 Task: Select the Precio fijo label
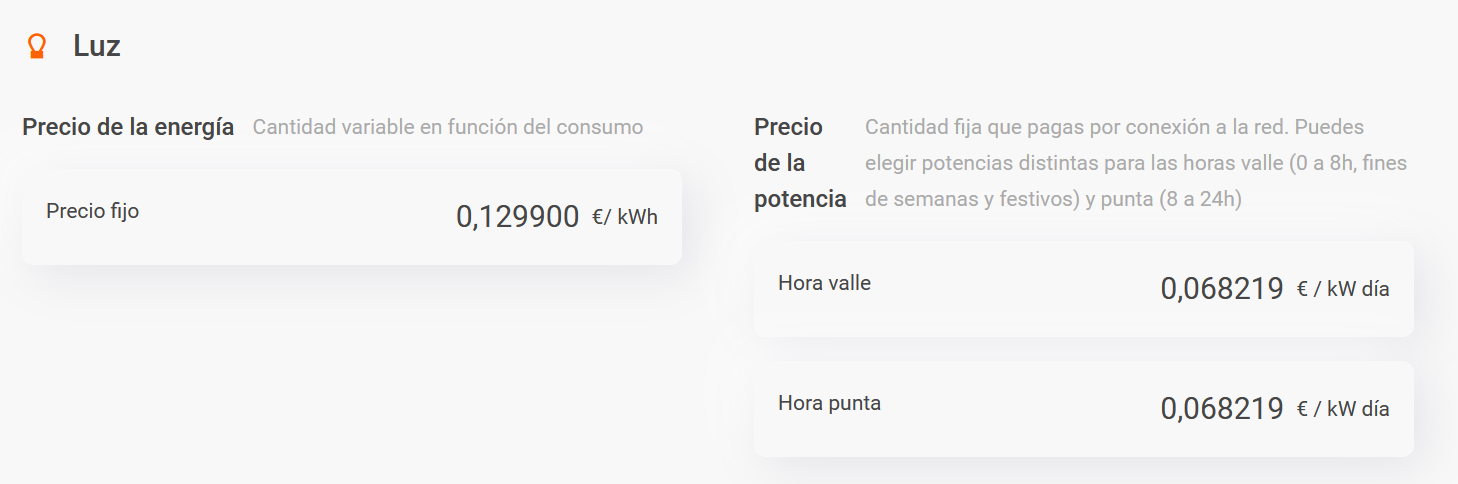click(92, 211)
